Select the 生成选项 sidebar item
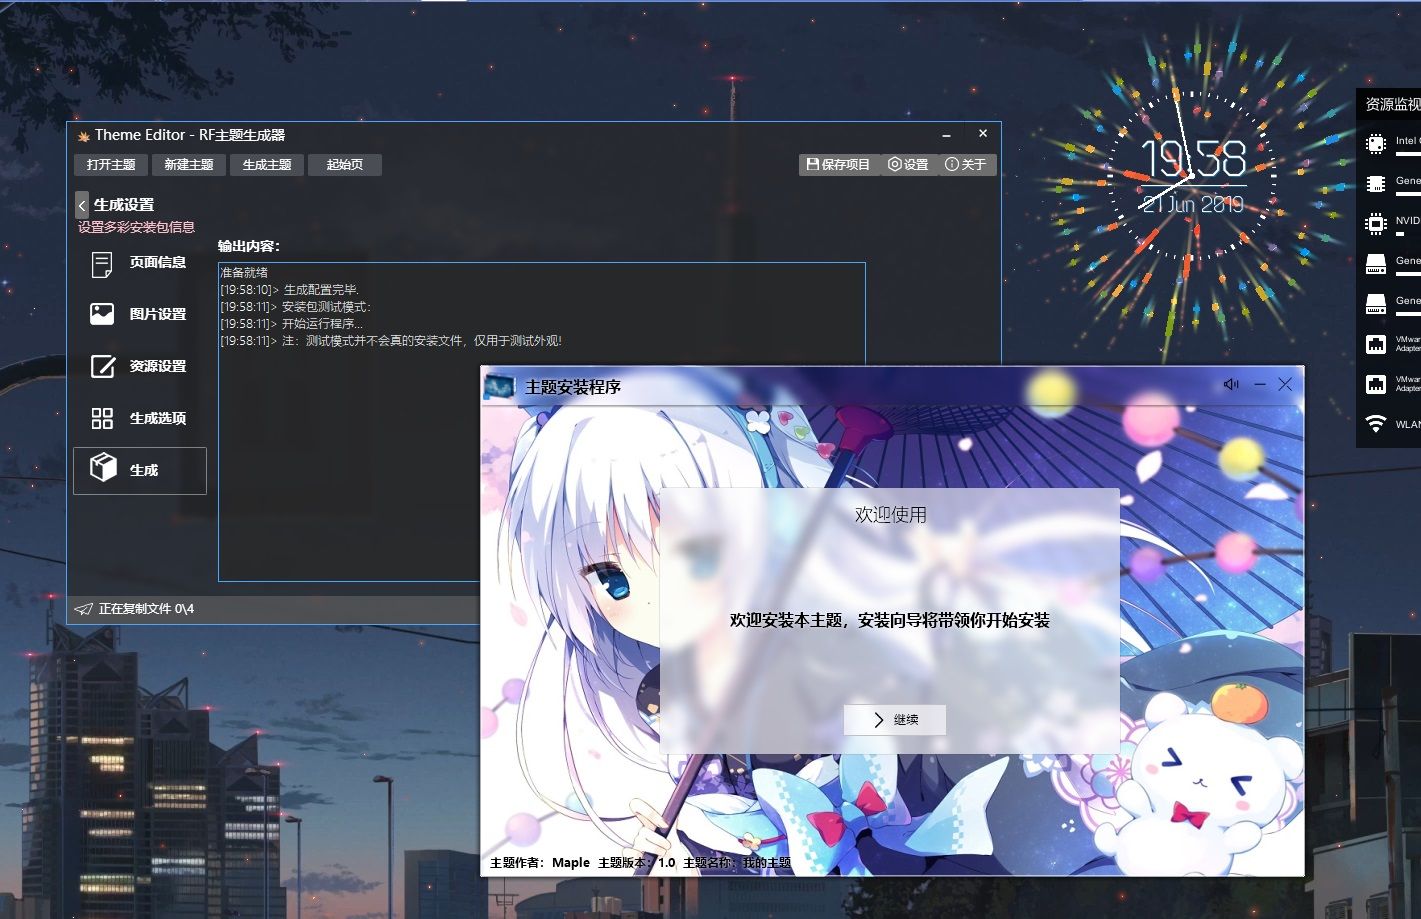 coord(140,419)
